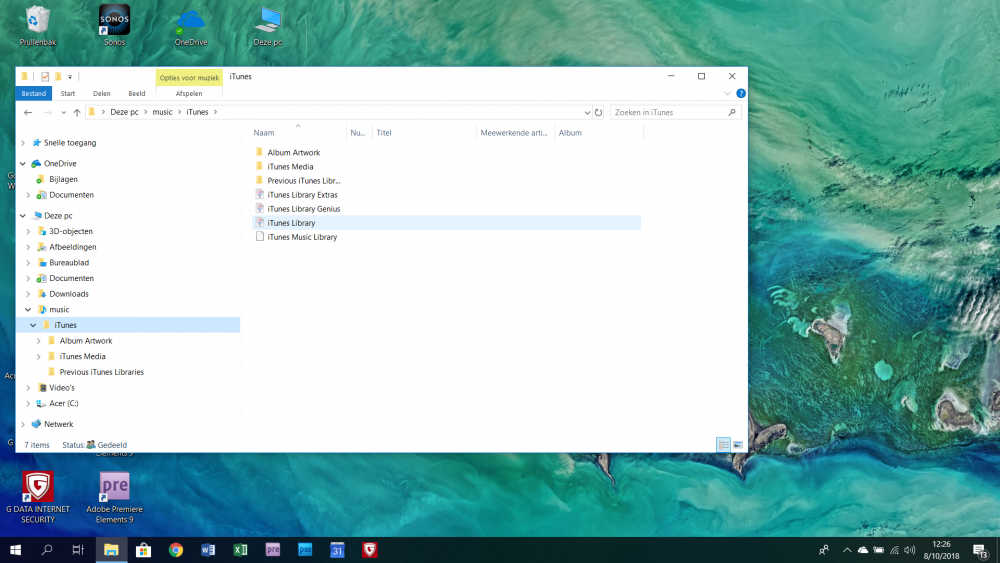Toggle details view button in status bar
Viewport: 1000px width, 563px height.
click(723, 445)
